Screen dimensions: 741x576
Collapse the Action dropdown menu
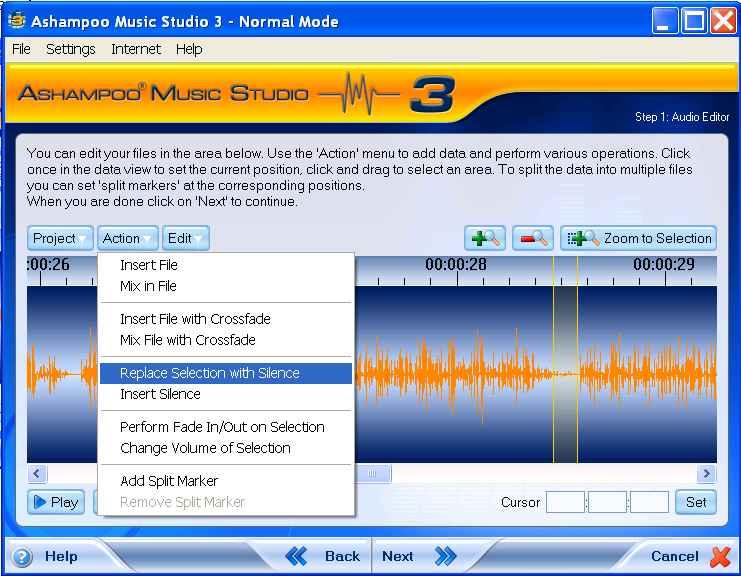pos(128,238)
